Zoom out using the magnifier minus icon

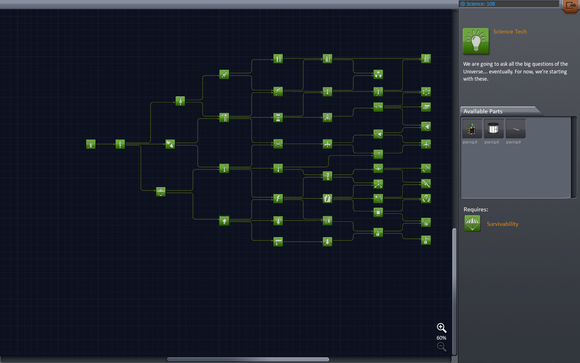pyautogui.click(x=441, y=347)
